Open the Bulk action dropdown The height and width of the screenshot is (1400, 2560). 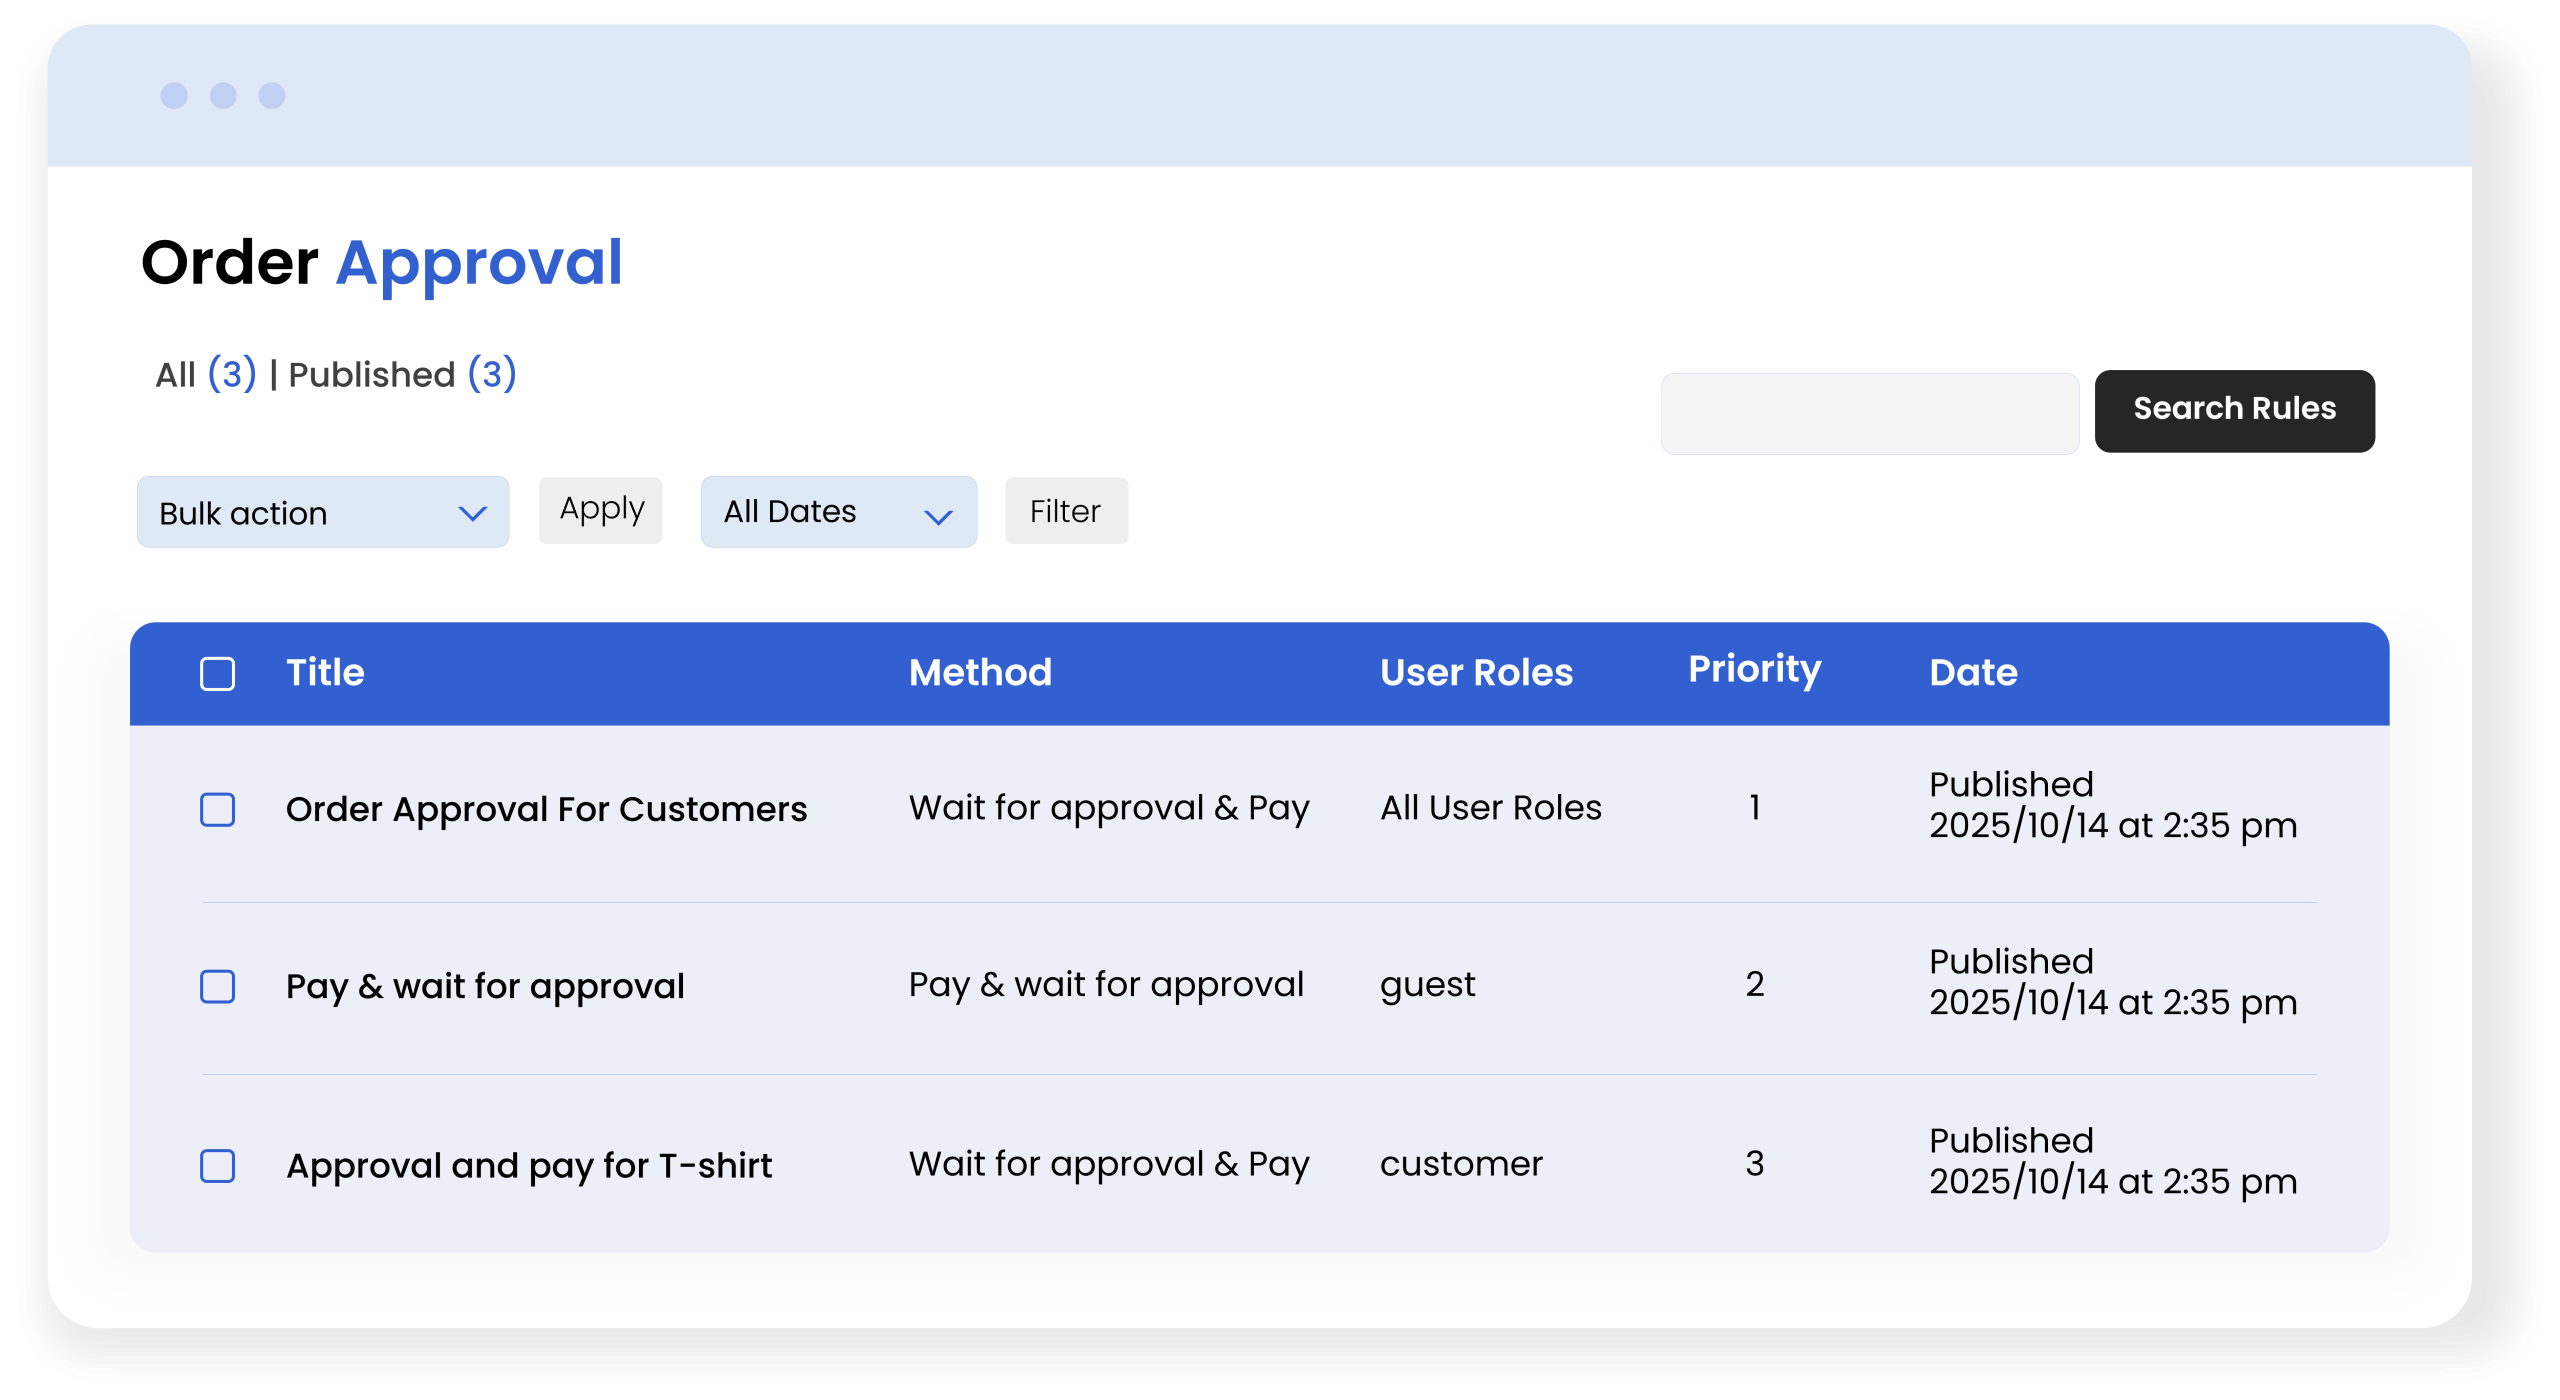pyautogui.click(x=322, y=512)
